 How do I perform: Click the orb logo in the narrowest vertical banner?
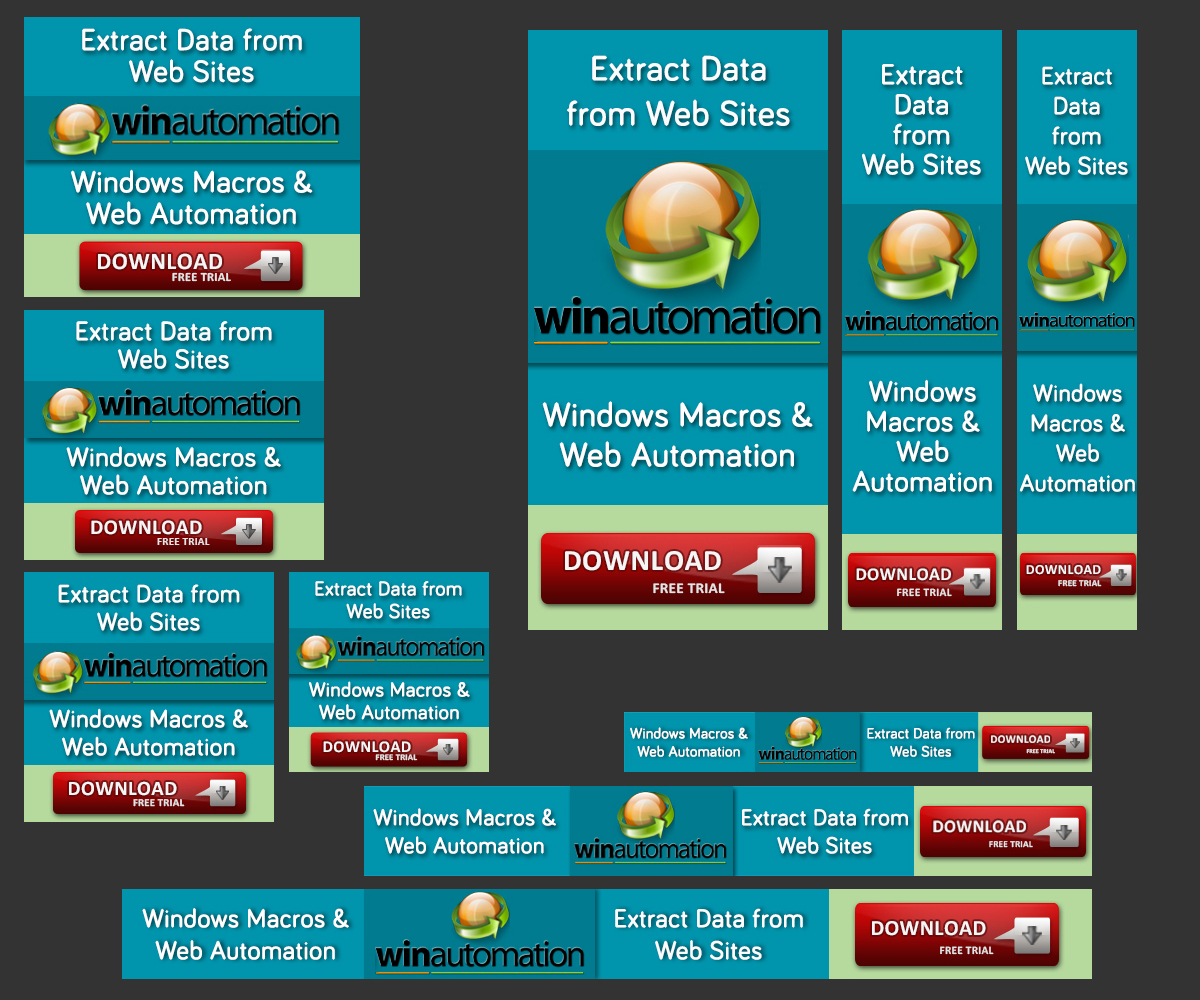(1076, 261)
